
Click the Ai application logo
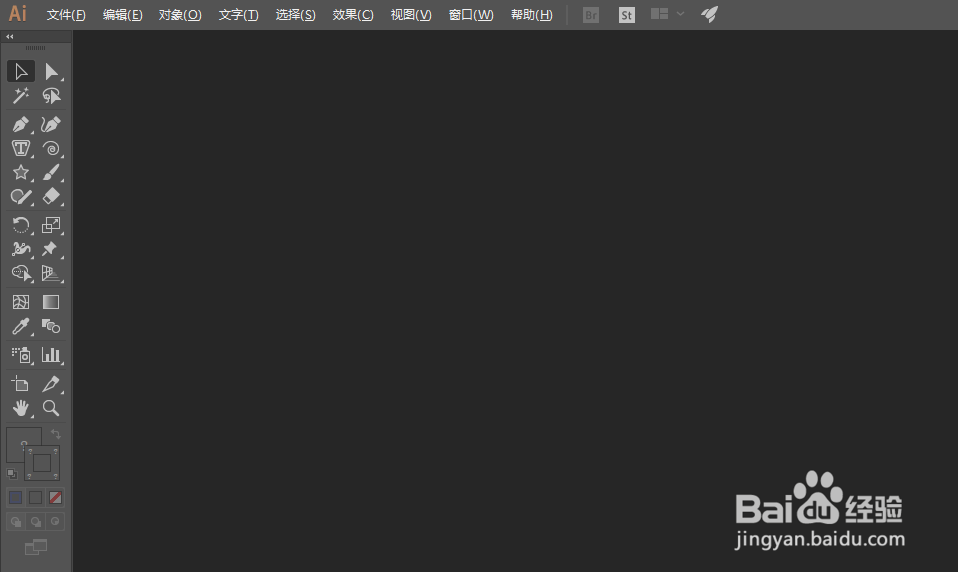coord(18,13)
